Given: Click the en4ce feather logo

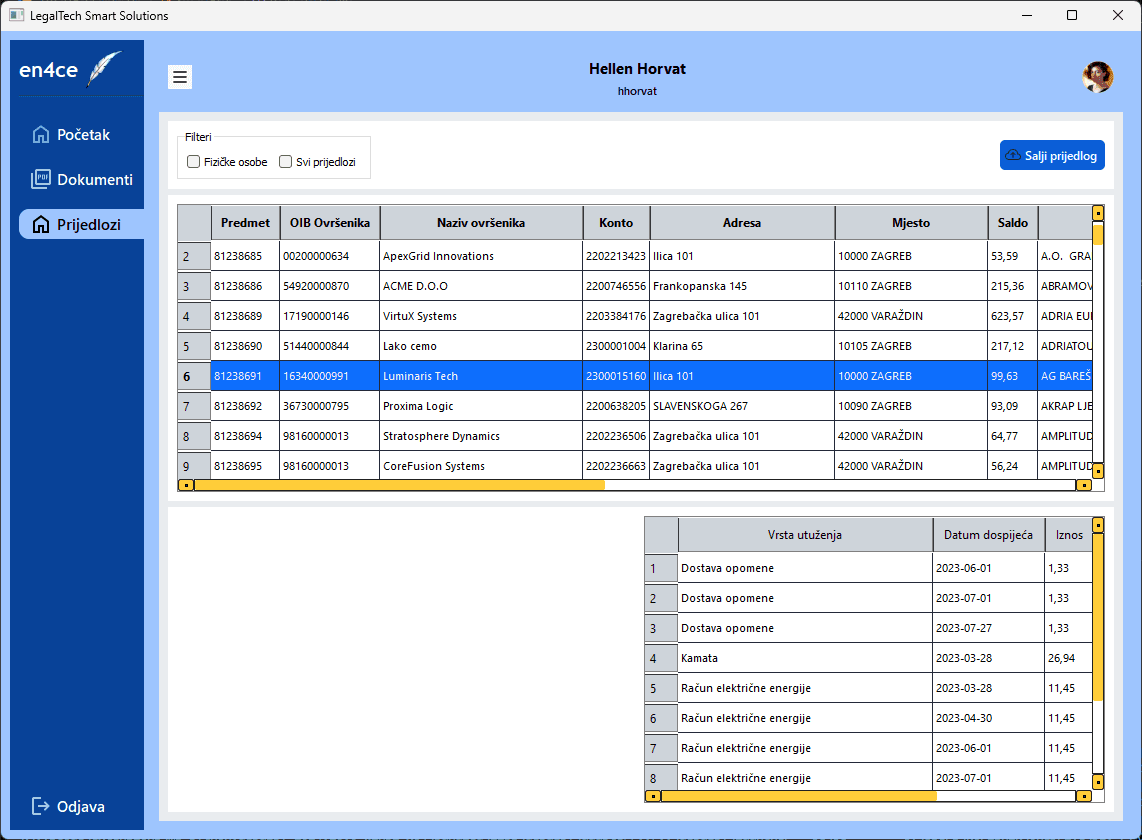Looking at the screenshot, I should (104, 69).
